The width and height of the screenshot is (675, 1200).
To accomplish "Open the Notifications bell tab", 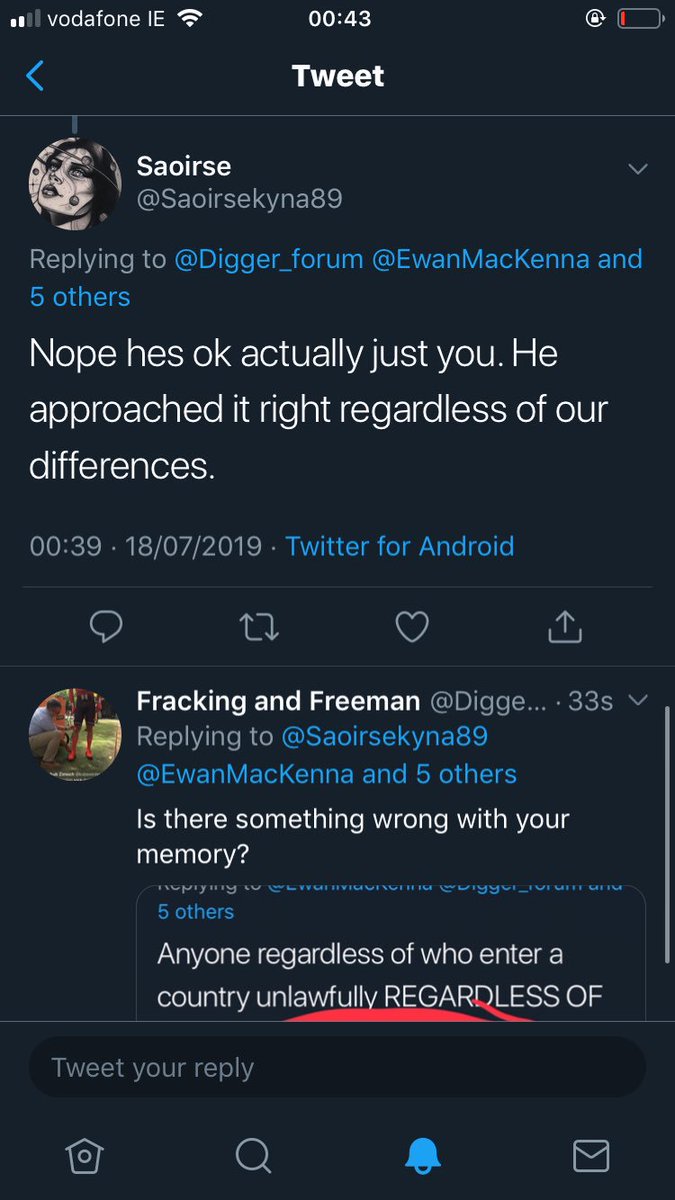I will [422, 1156].
